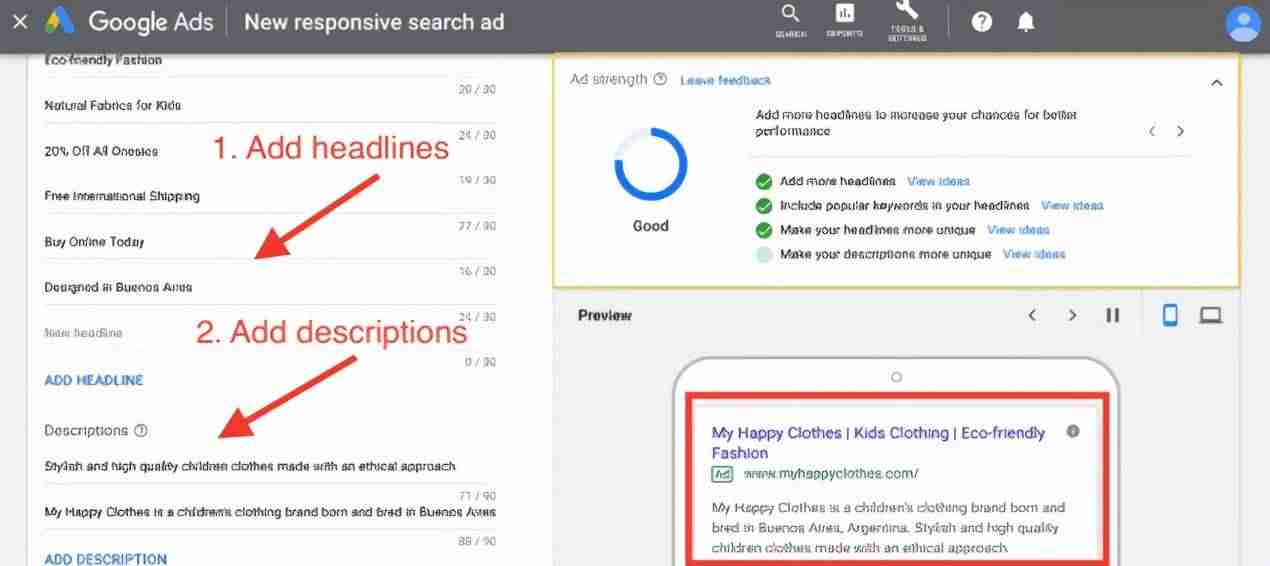
Task: Show next ad preview
Action: point(1072,315)
